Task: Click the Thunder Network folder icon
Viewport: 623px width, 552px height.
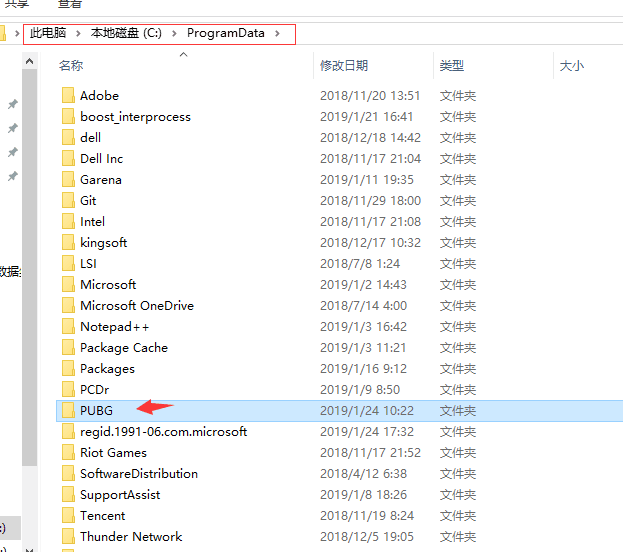Action: point(68,537)
